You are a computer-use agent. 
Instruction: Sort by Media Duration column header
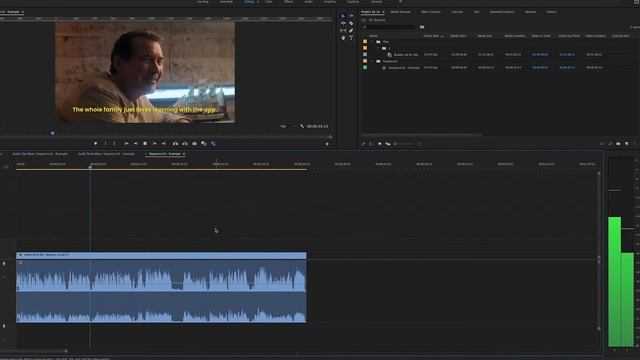(515, 36)
